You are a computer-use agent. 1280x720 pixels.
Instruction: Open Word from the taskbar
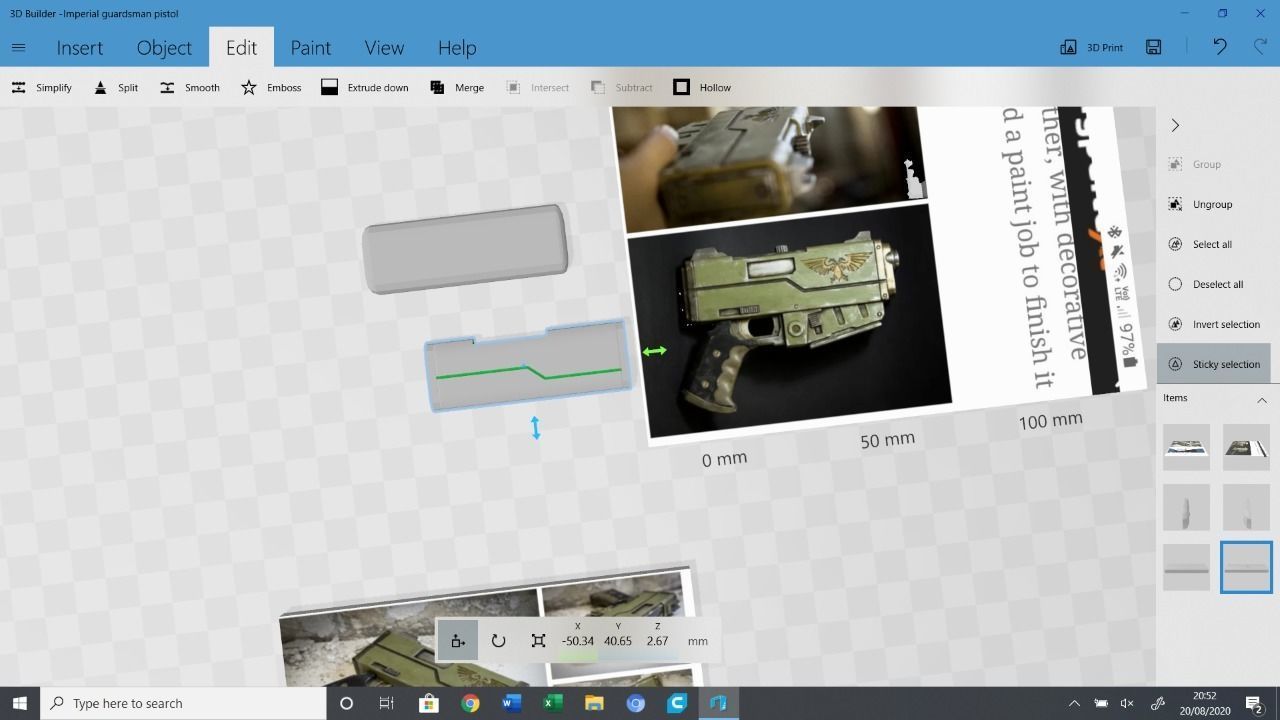pyautogui.click(x=511, y=703)
